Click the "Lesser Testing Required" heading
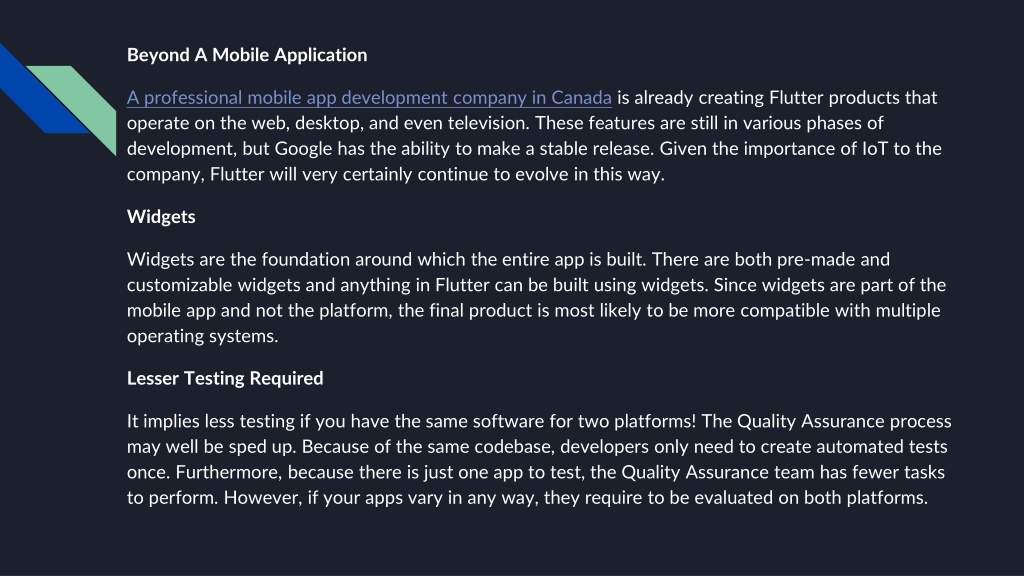Viewport: 1024px width, 576px height. pos(225,378)
